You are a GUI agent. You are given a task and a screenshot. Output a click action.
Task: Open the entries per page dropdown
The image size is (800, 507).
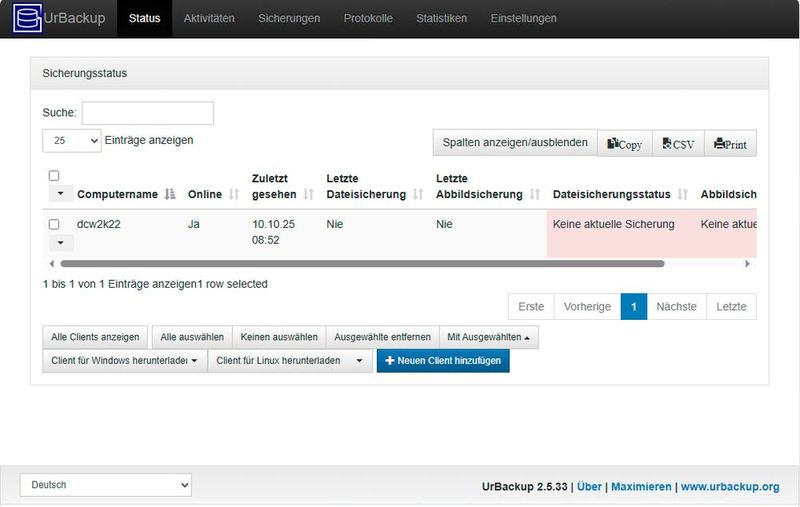(x=71, y=140)
